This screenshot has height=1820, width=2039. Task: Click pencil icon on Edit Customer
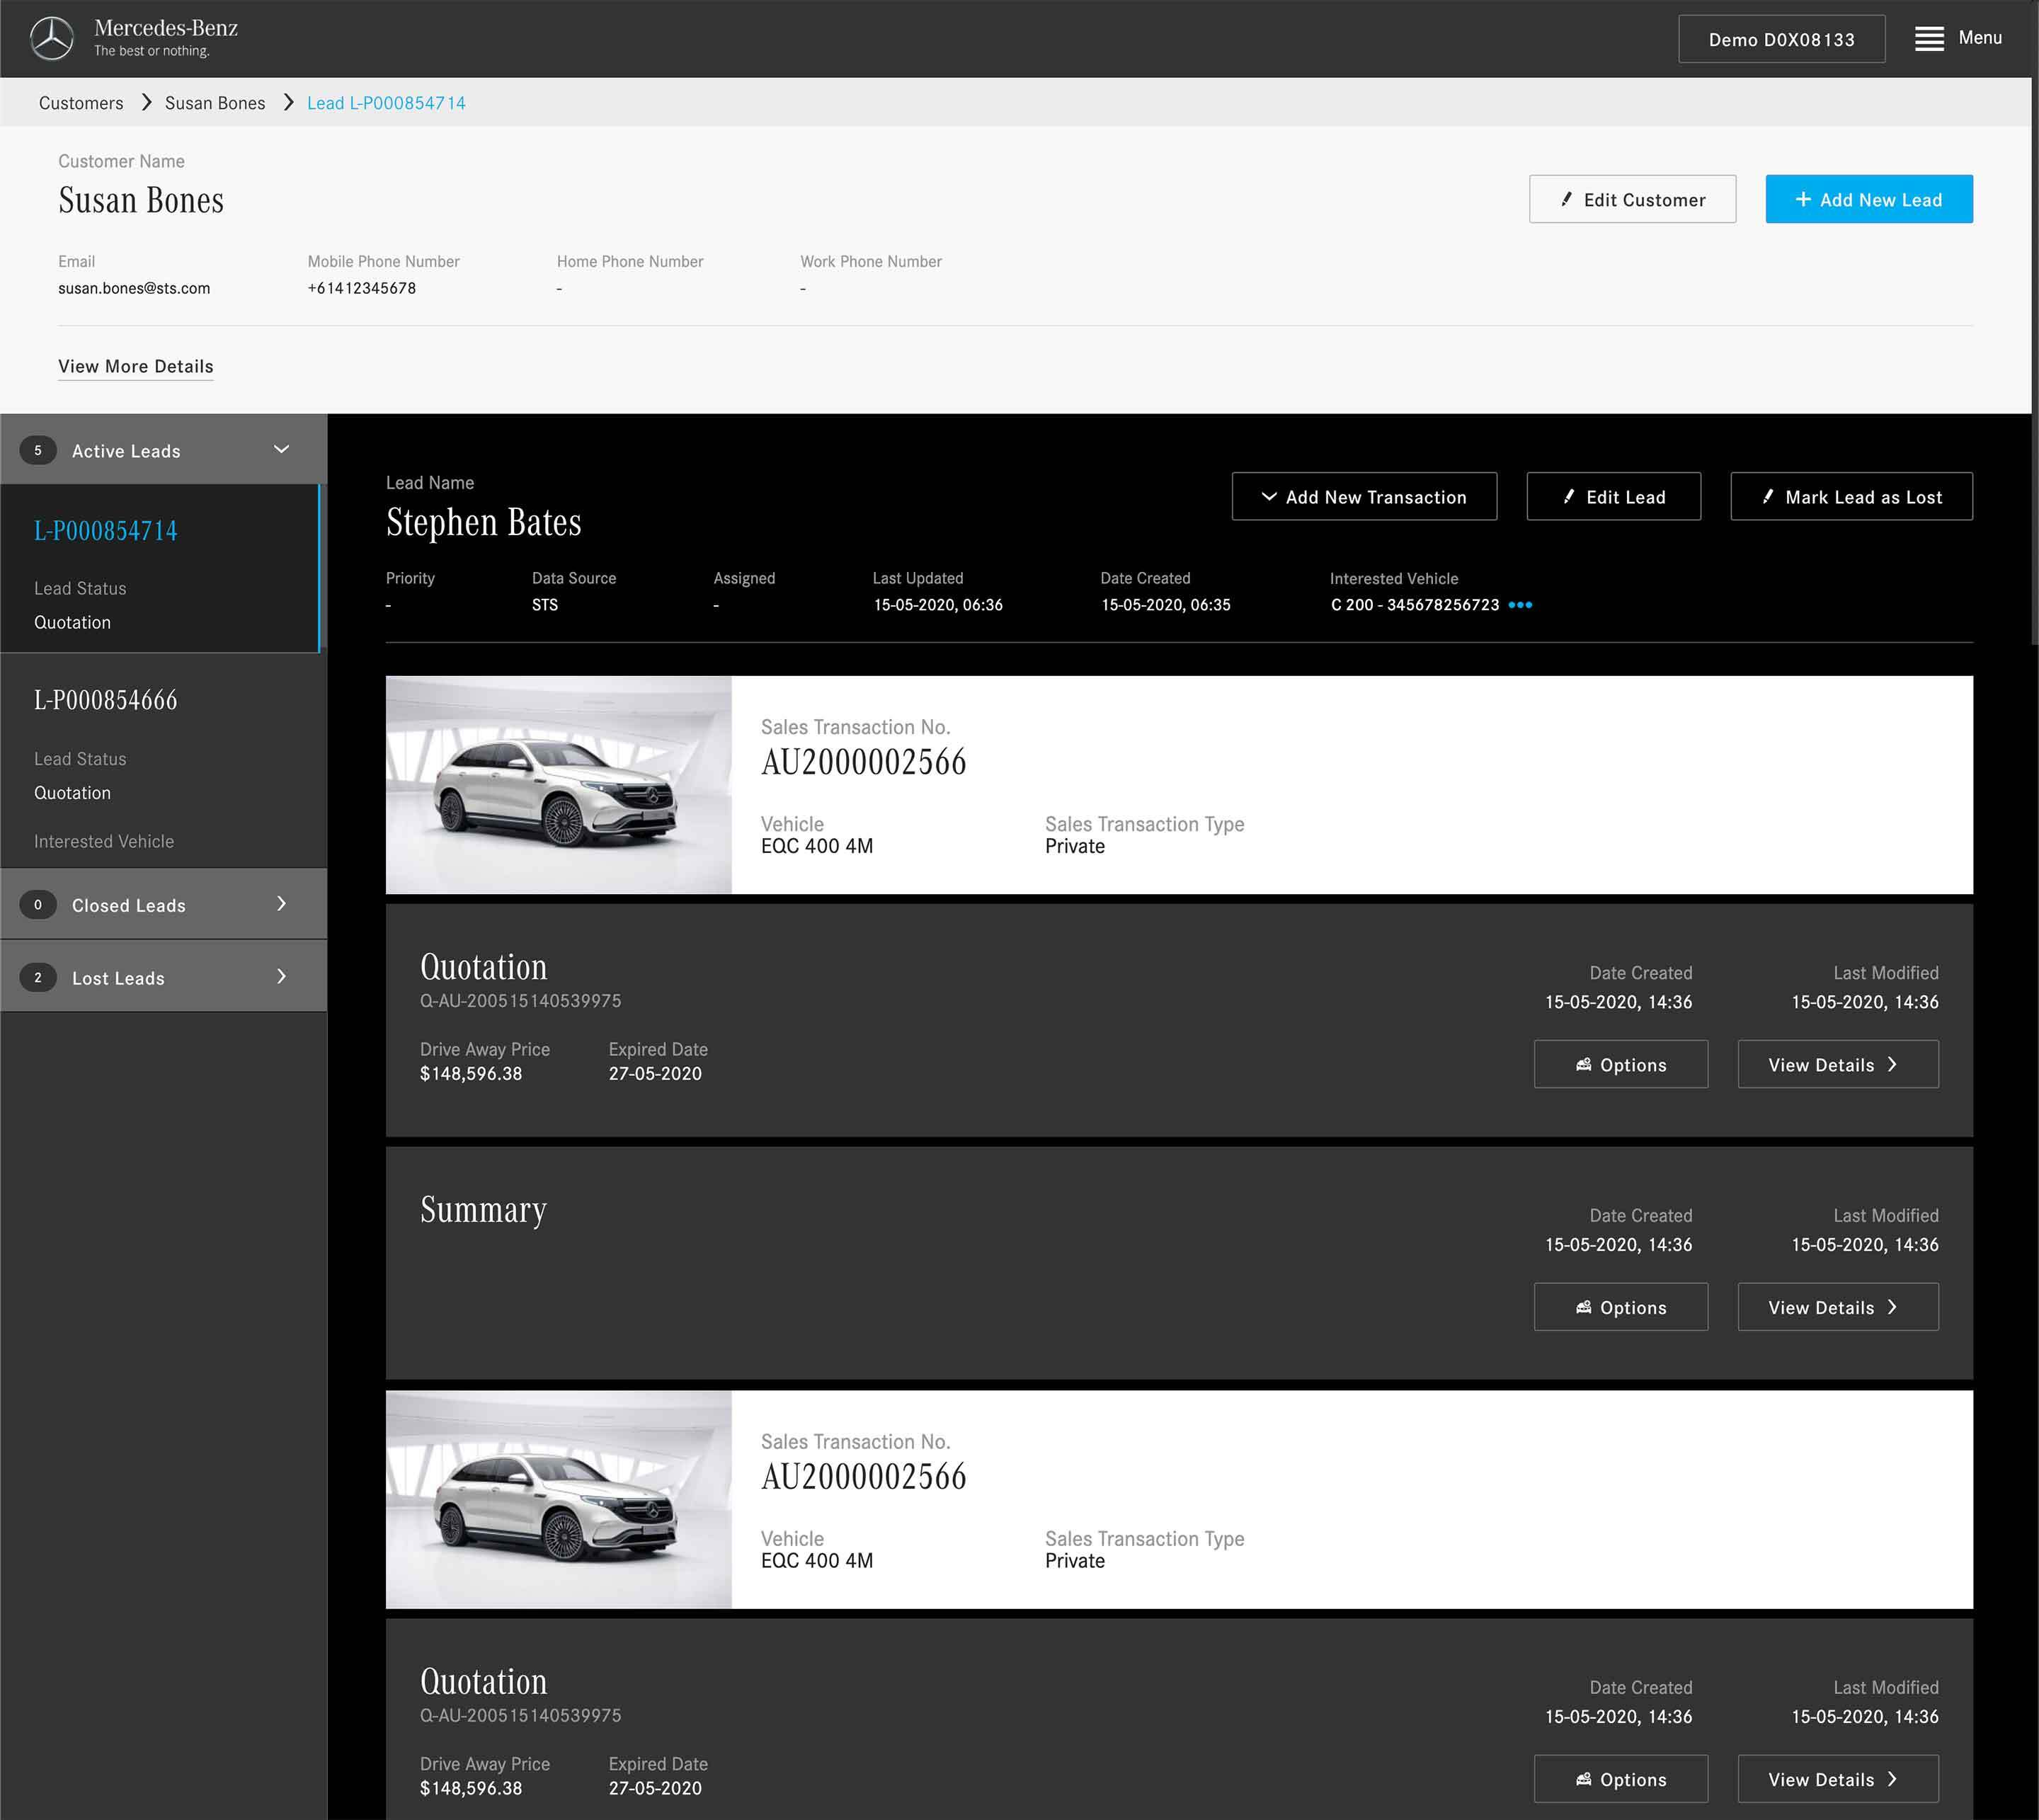pos(1566,199)
